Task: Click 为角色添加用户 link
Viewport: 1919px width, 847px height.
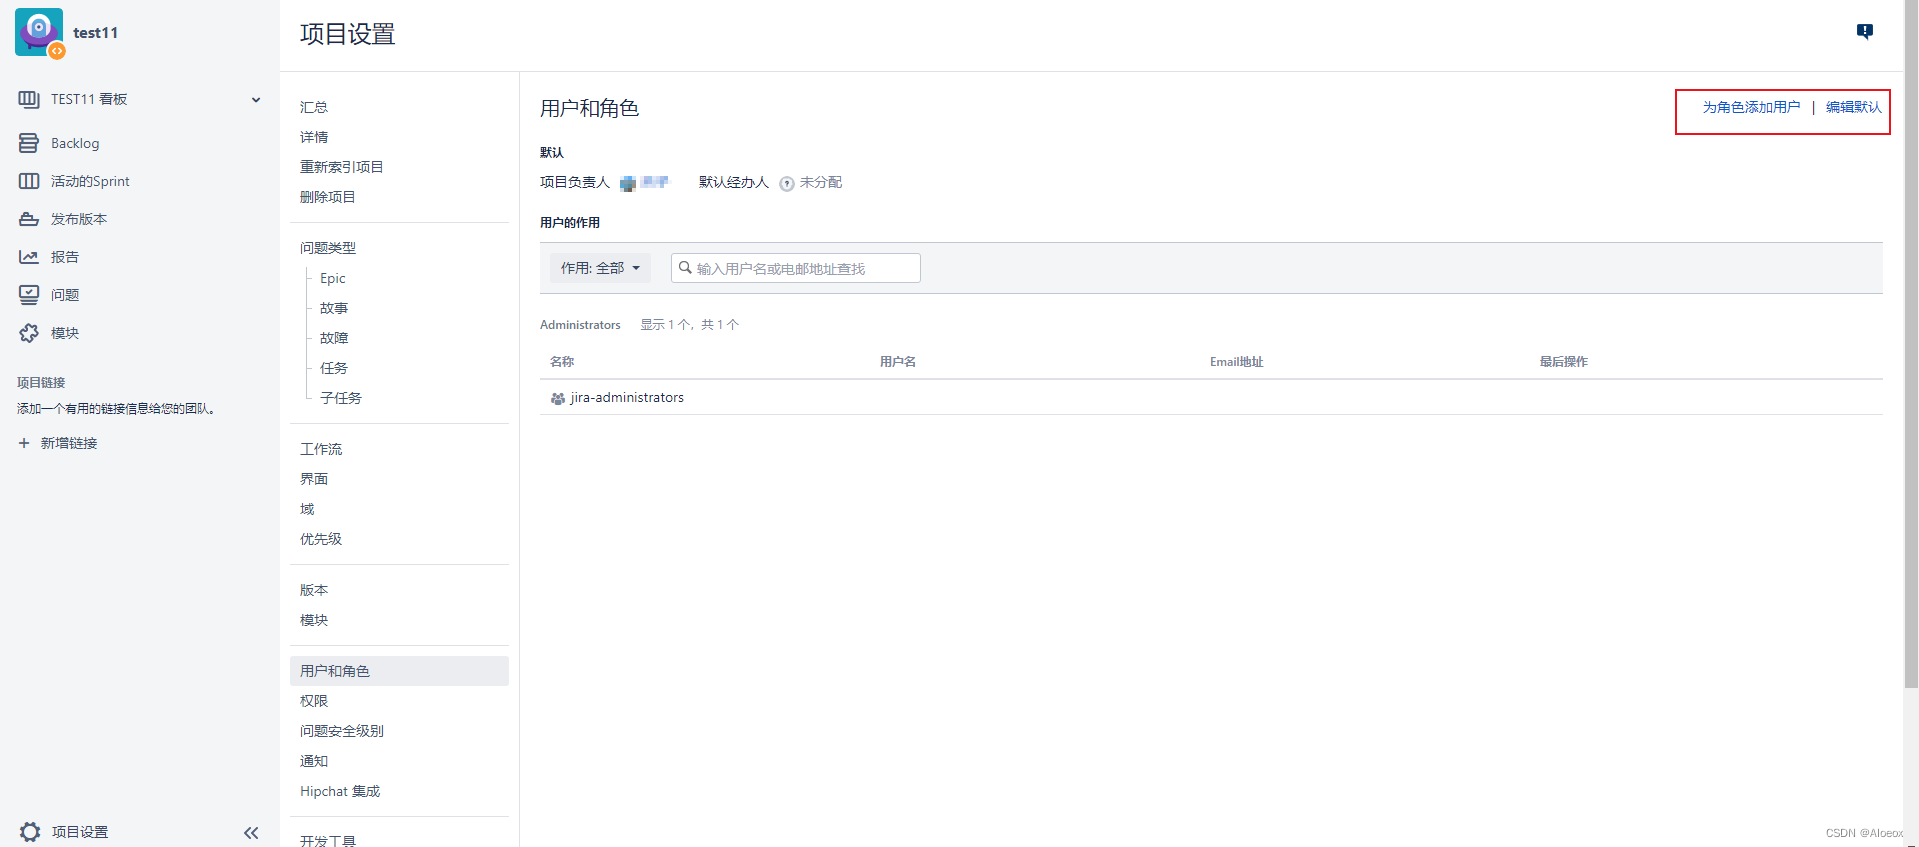Action: [1750, 107]
